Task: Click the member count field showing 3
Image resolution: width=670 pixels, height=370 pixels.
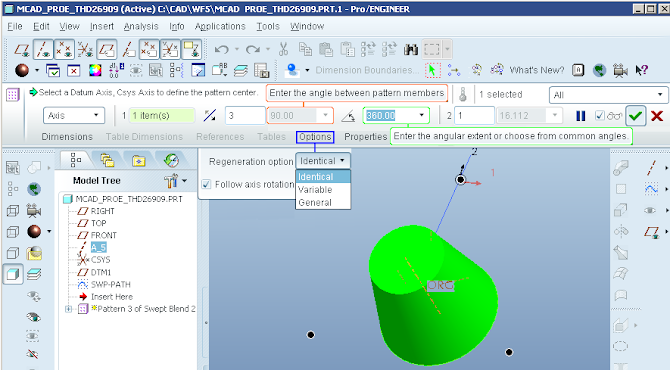Action: pyautogui.click(x=245, y=115)
